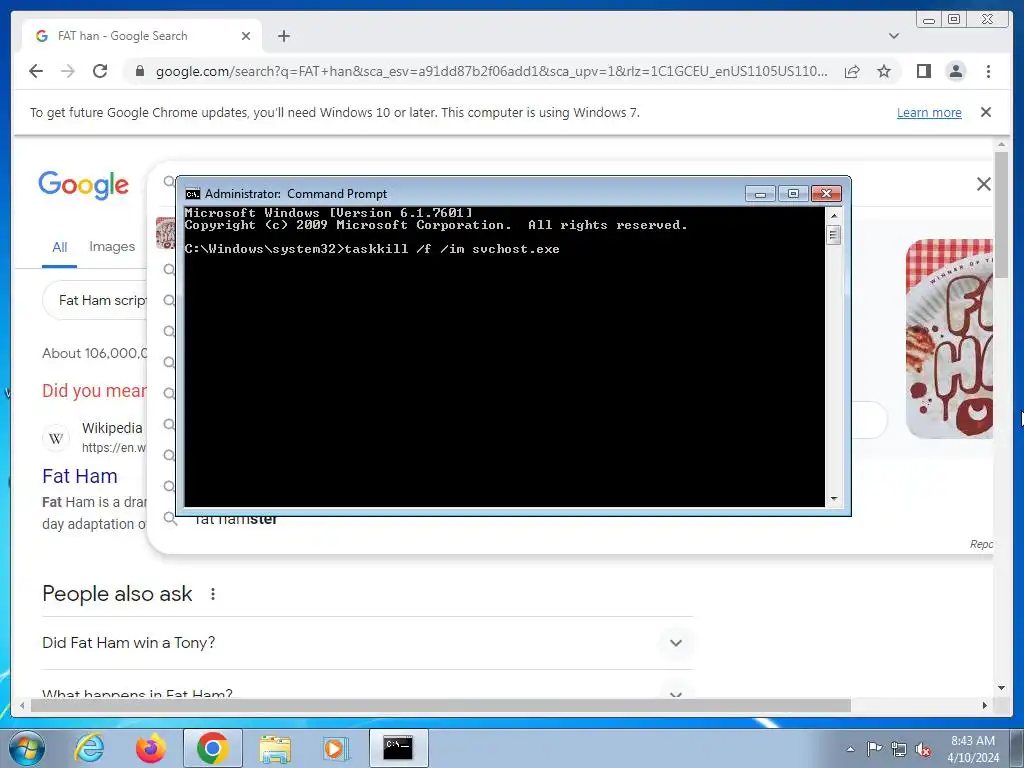Open the tab search dropdown arrow

tap(894, 36)
